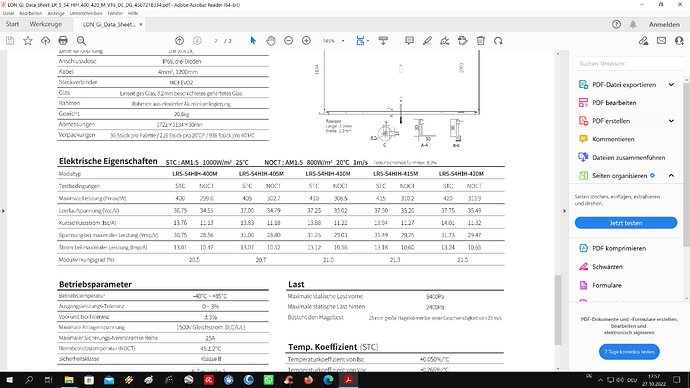Open the fit page options arrow

coord(368,41)
